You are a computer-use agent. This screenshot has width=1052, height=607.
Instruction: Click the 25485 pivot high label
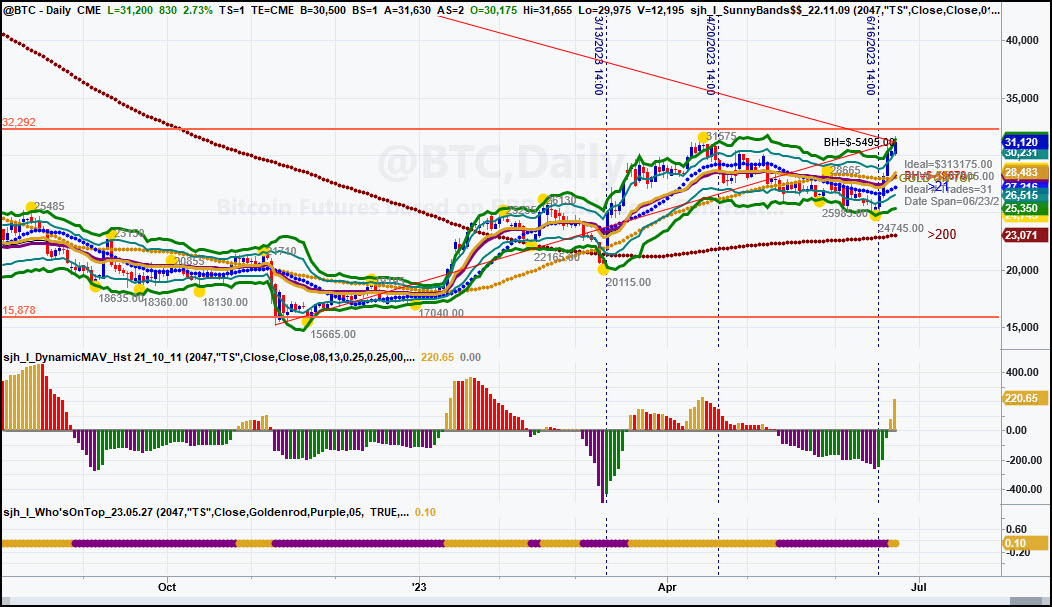click(50, 207)
